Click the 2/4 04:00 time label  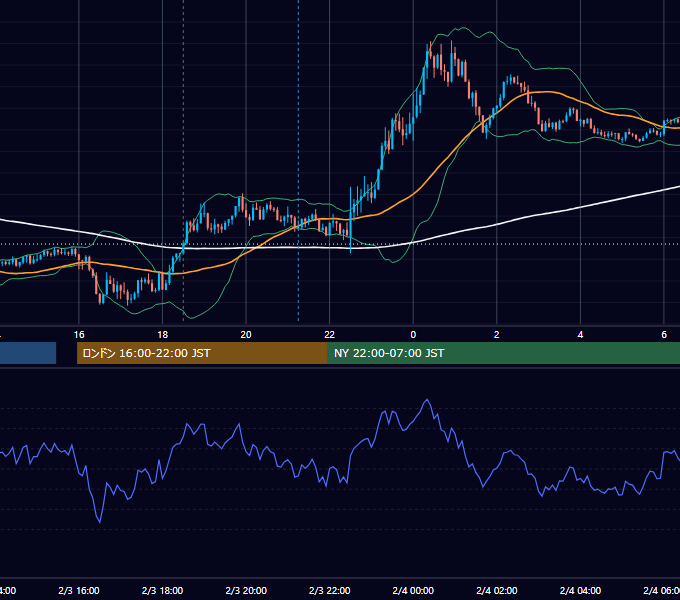580,590
